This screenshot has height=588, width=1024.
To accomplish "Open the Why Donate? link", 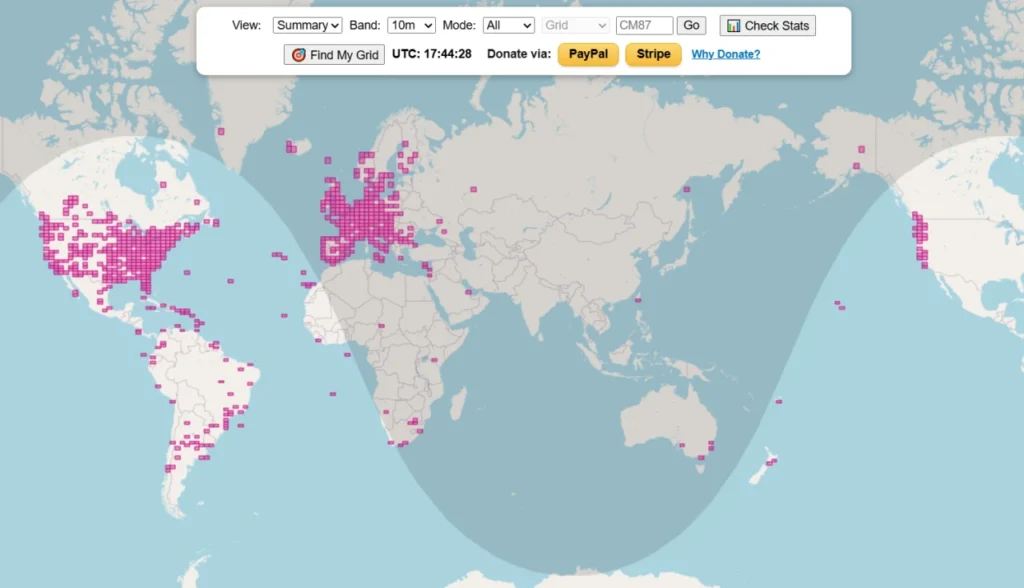I will click(x=725, y=54).
